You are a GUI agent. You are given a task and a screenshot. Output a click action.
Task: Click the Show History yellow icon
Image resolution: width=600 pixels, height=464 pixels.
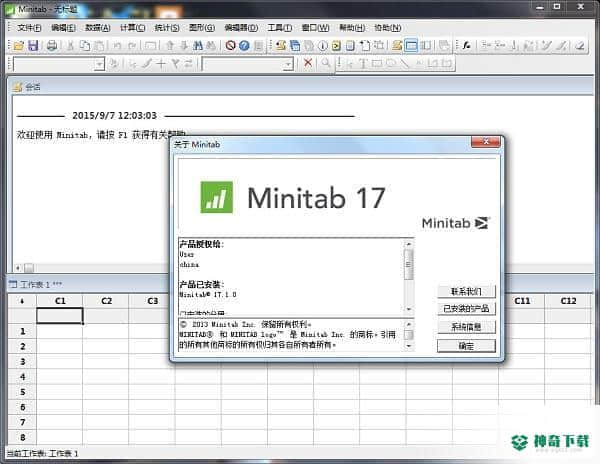[336, 46]
